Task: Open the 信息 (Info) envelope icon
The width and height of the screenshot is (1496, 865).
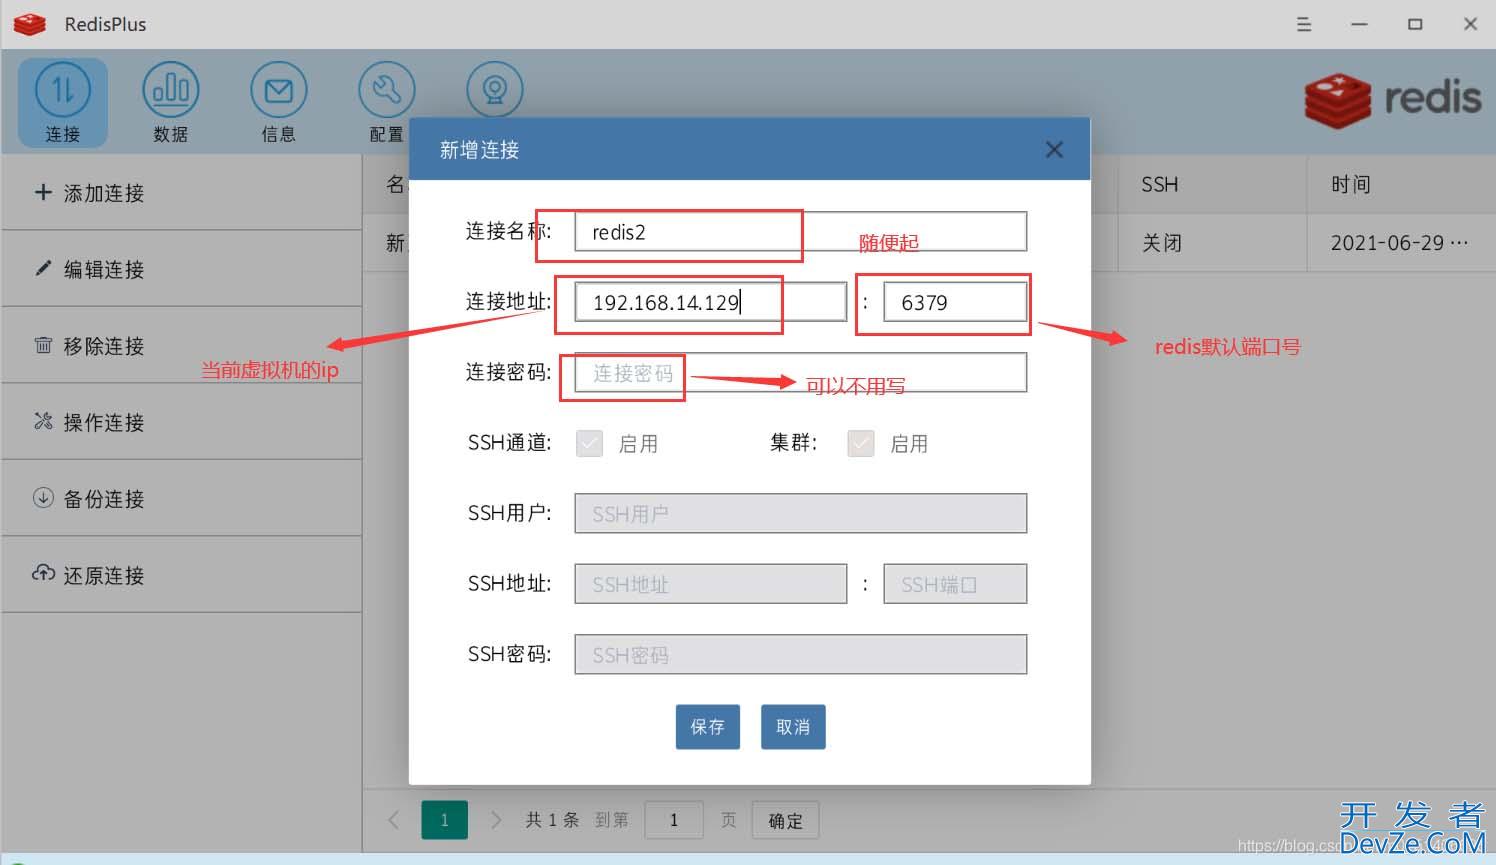Action: click(279, 102)
